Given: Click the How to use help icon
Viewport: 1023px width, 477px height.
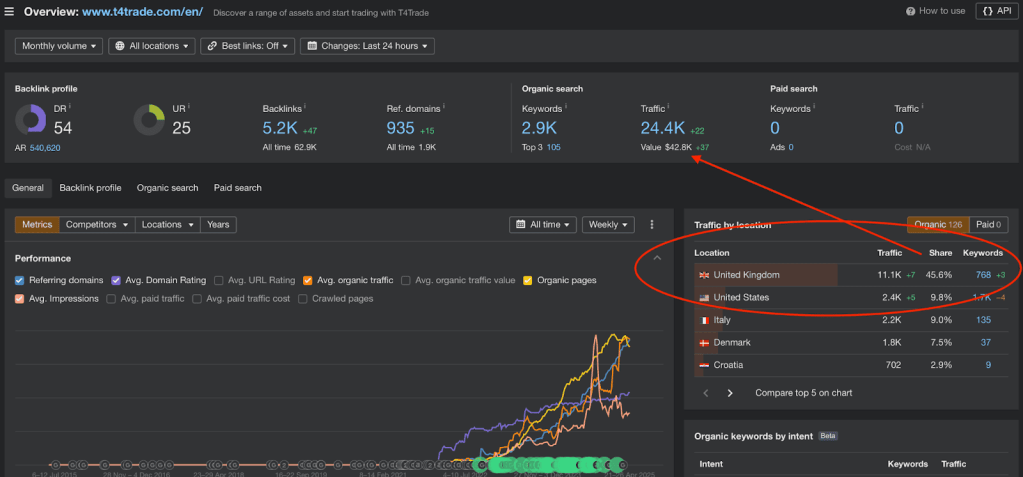Looking at the screenshot, I should pyautogui.click(x=911, y=11).
